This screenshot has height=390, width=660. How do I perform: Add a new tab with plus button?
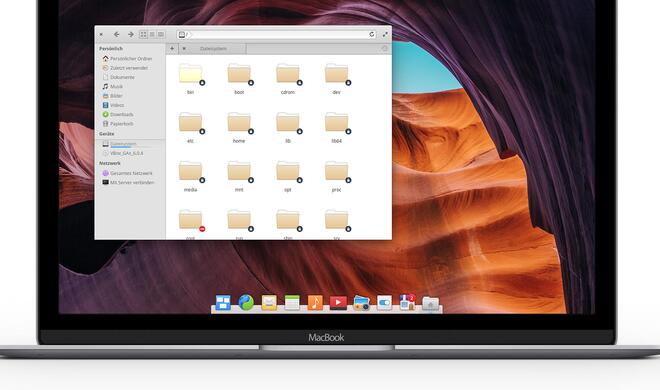point(172,49)
